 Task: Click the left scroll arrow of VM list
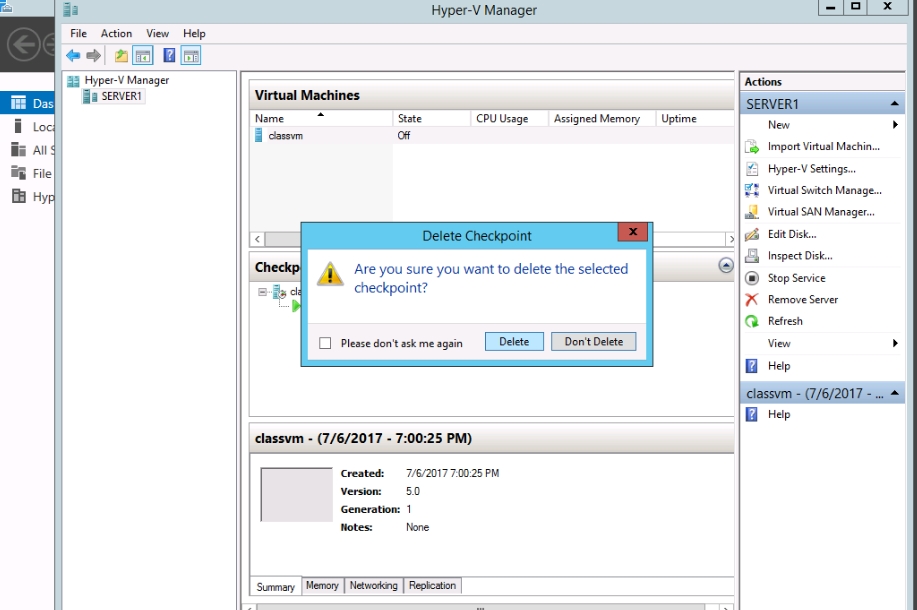click(x=257, y=239)
